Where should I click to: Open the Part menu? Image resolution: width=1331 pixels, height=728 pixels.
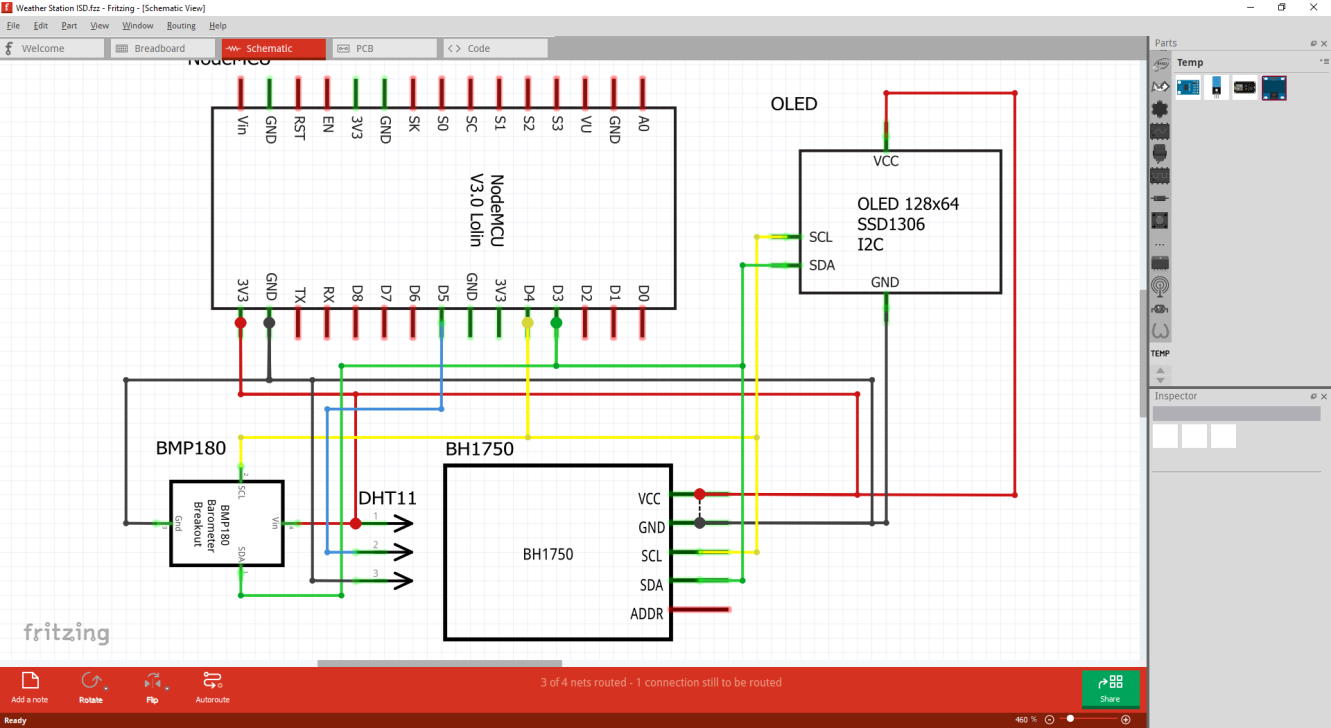click(69, 25)
